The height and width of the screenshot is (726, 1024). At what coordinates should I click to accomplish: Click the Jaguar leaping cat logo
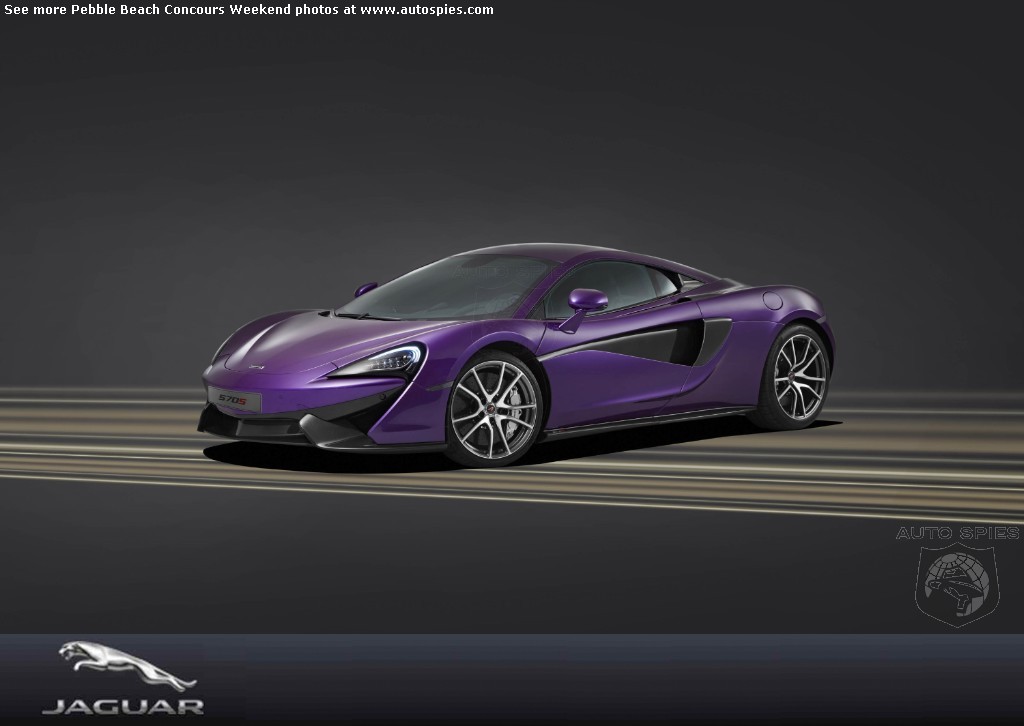point(128,666)
